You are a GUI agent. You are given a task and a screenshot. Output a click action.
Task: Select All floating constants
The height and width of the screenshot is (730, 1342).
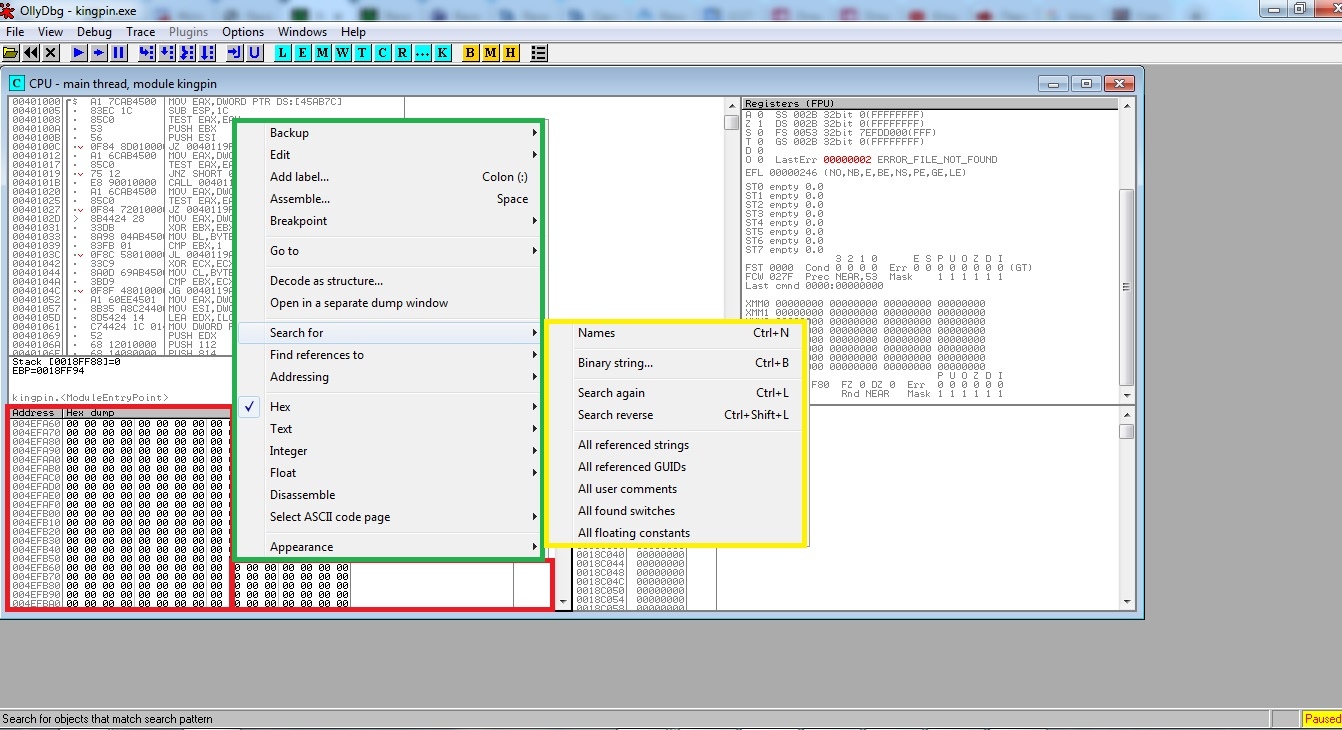pos(675,533)
